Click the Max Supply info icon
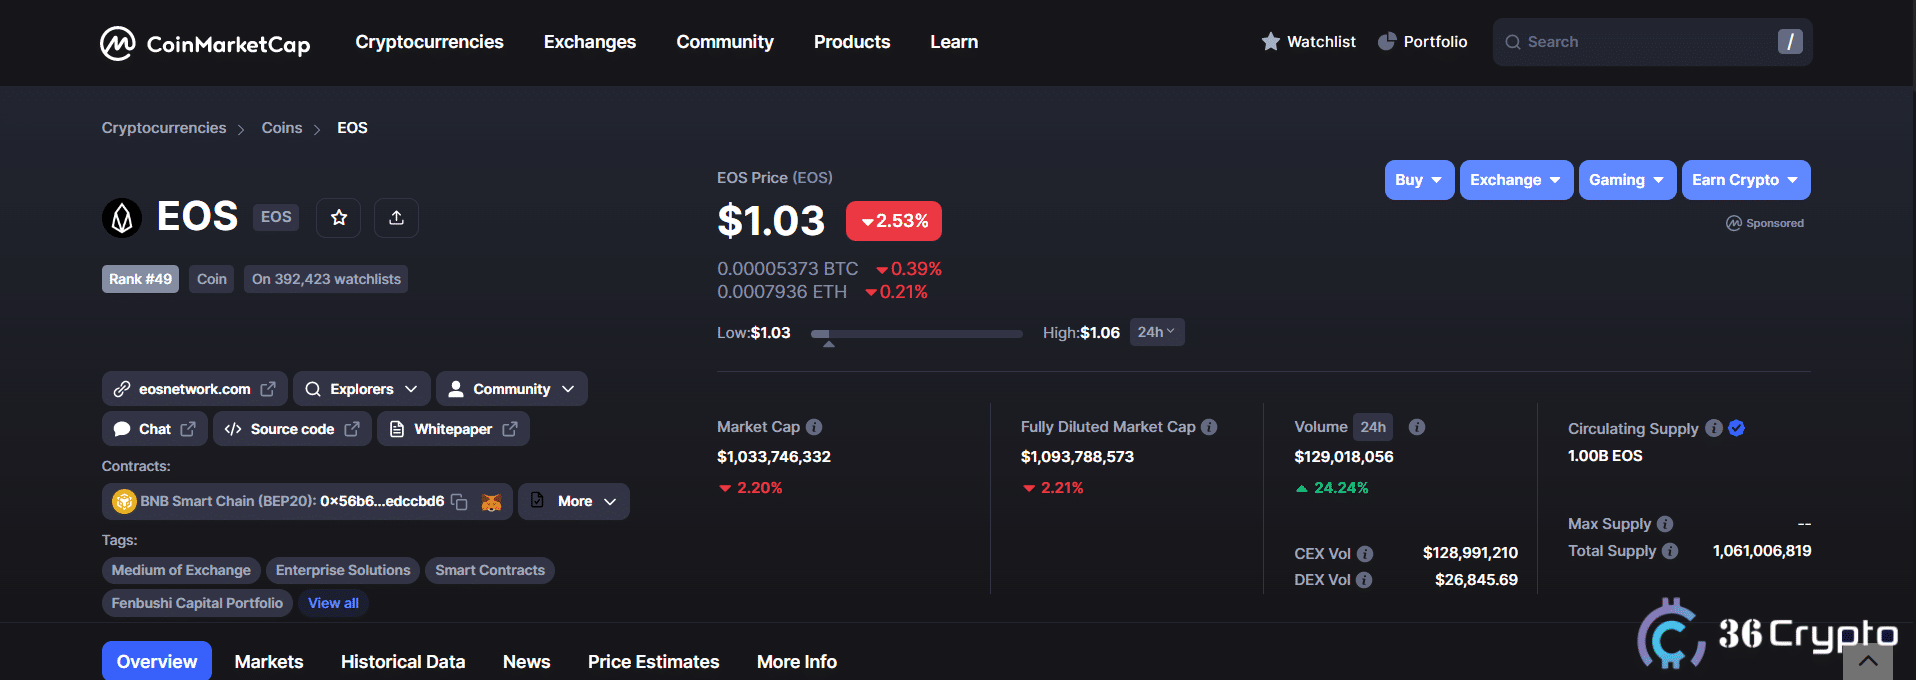 pos(1665,524)
